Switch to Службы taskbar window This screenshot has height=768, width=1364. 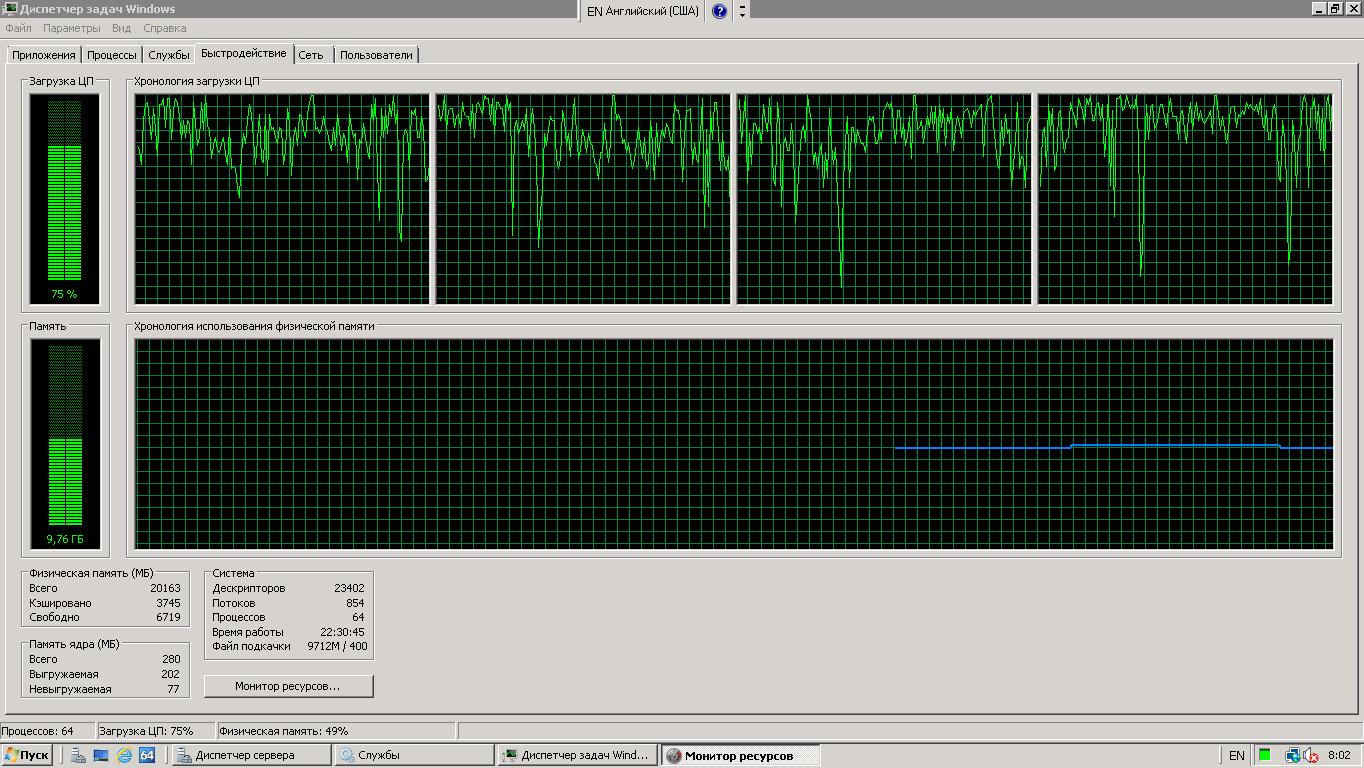pos(413,755)
